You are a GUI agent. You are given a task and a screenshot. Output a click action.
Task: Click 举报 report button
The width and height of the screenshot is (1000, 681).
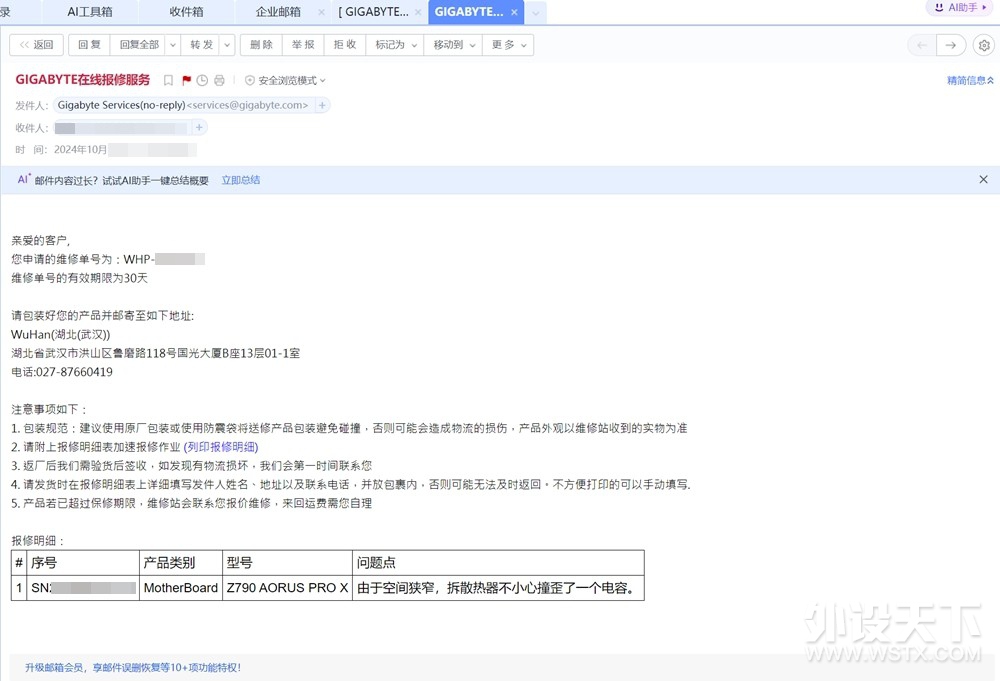click(x=303, y=45)
